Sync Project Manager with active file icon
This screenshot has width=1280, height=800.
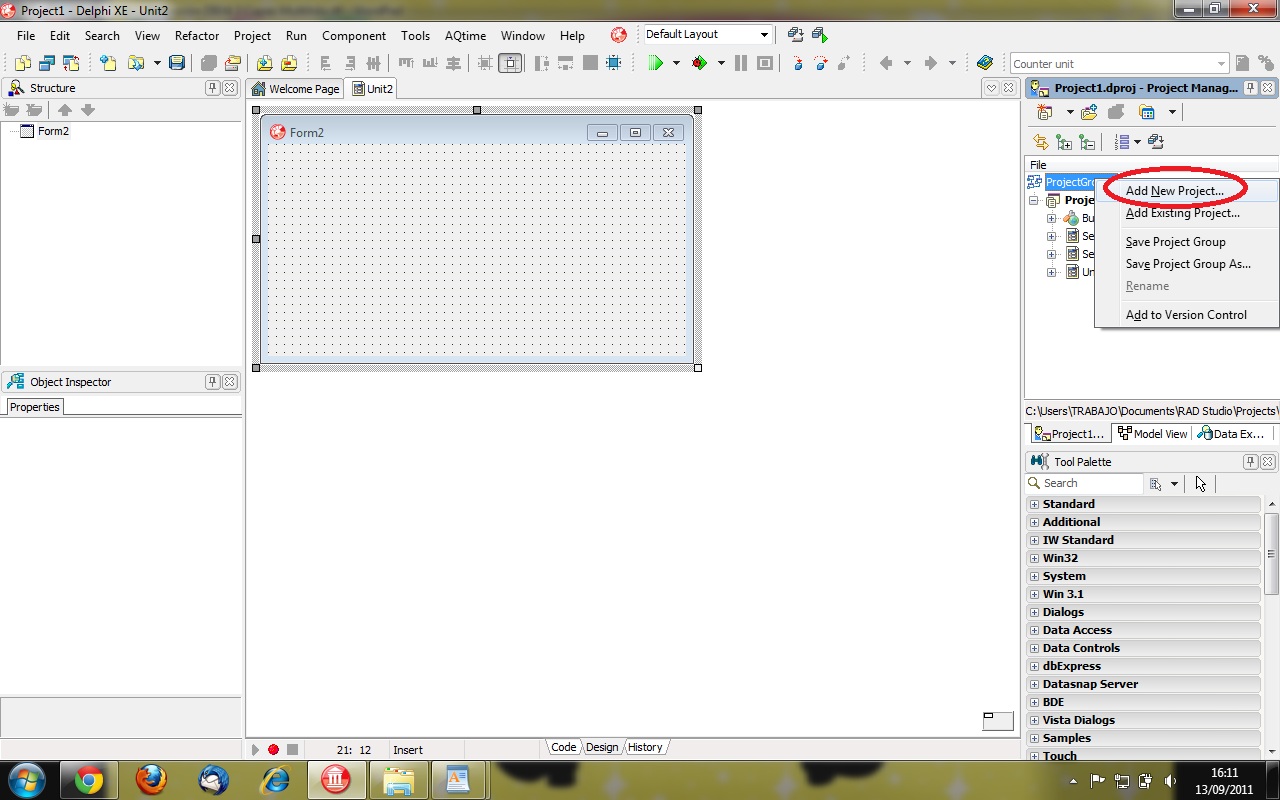tap(1040, 141)
